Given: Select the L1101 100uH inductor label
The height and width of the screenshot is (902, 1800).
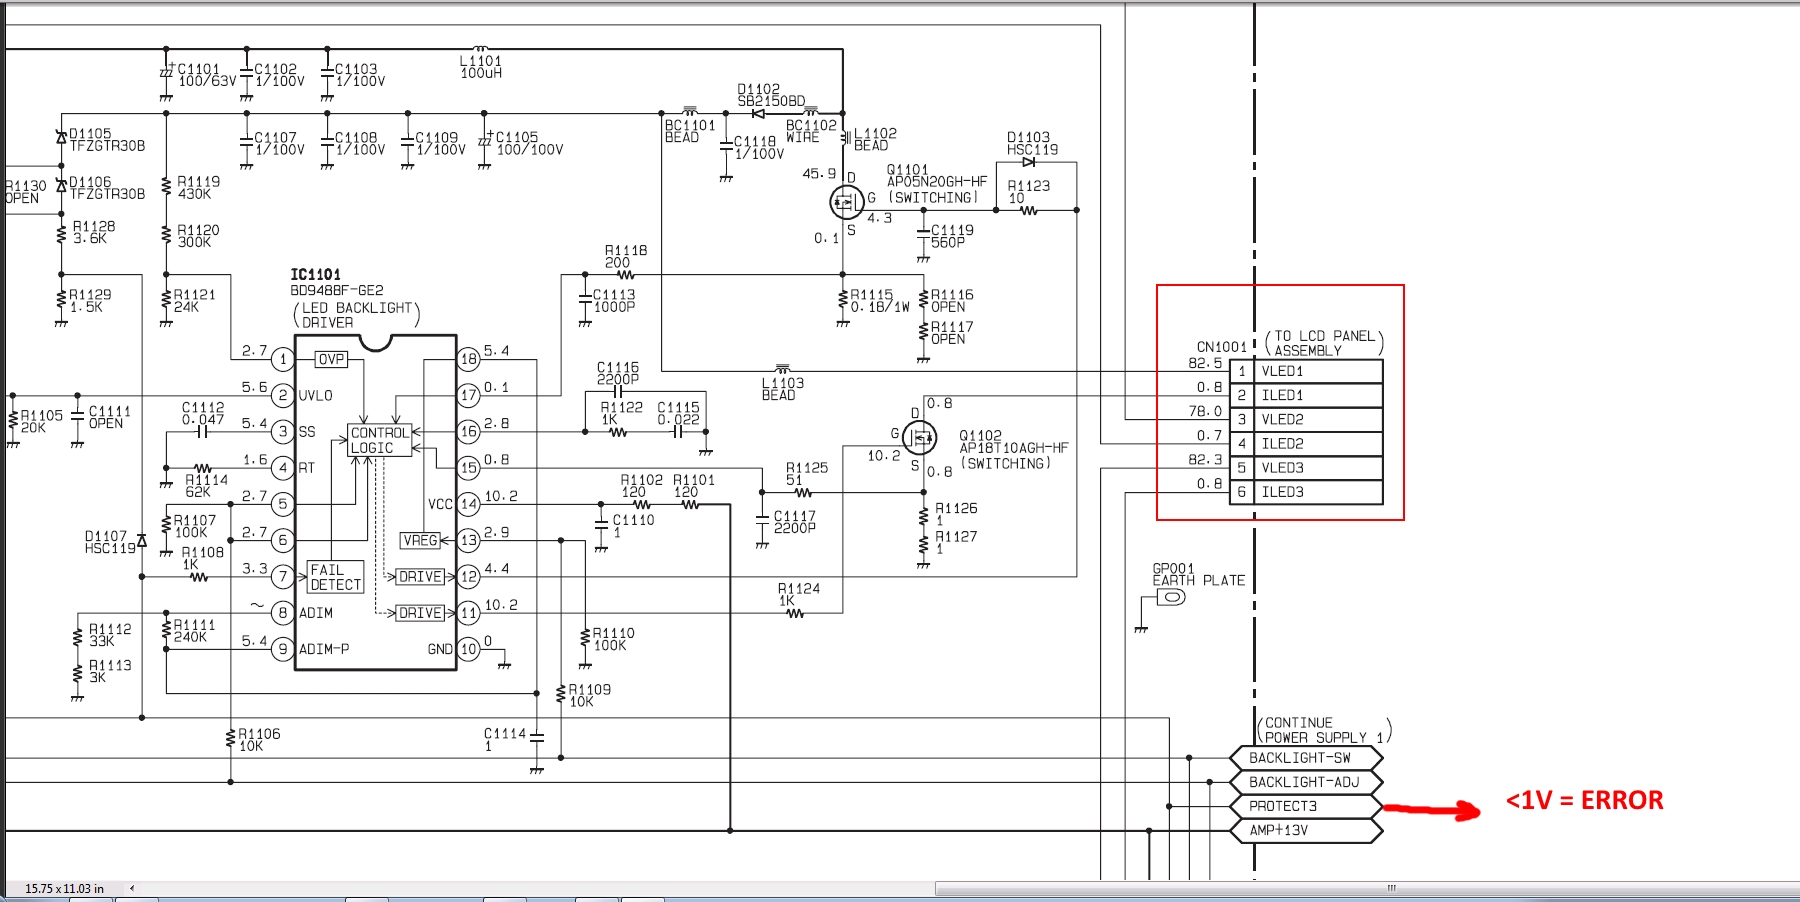Looking at the screenshot, I should pyautogui.click(x=481, y=67).
